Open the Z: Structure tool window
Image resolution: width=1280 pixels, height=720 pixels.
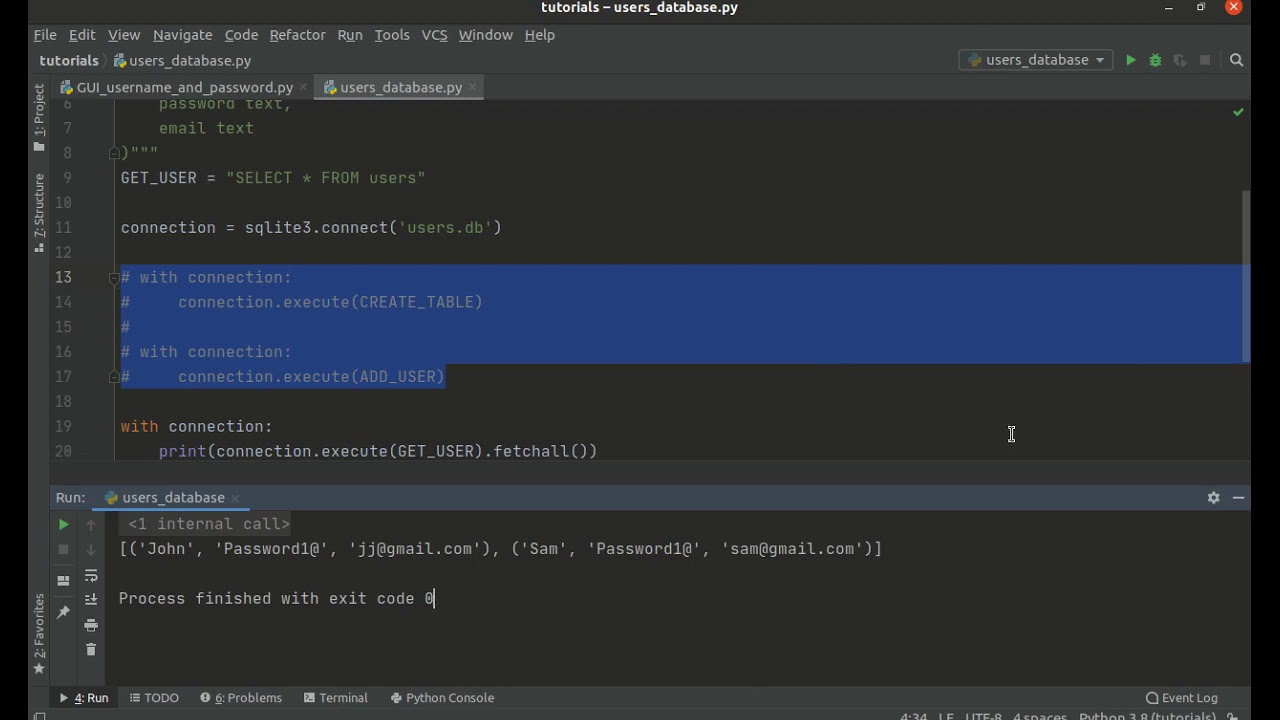coord(39,211)
